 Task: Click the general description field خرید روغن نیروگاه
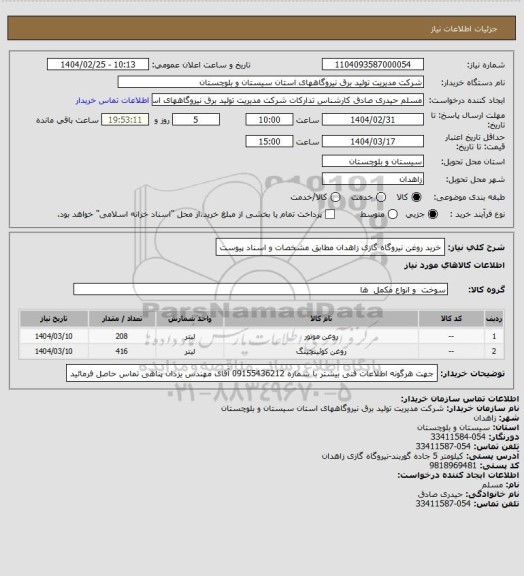click(330, 248)
